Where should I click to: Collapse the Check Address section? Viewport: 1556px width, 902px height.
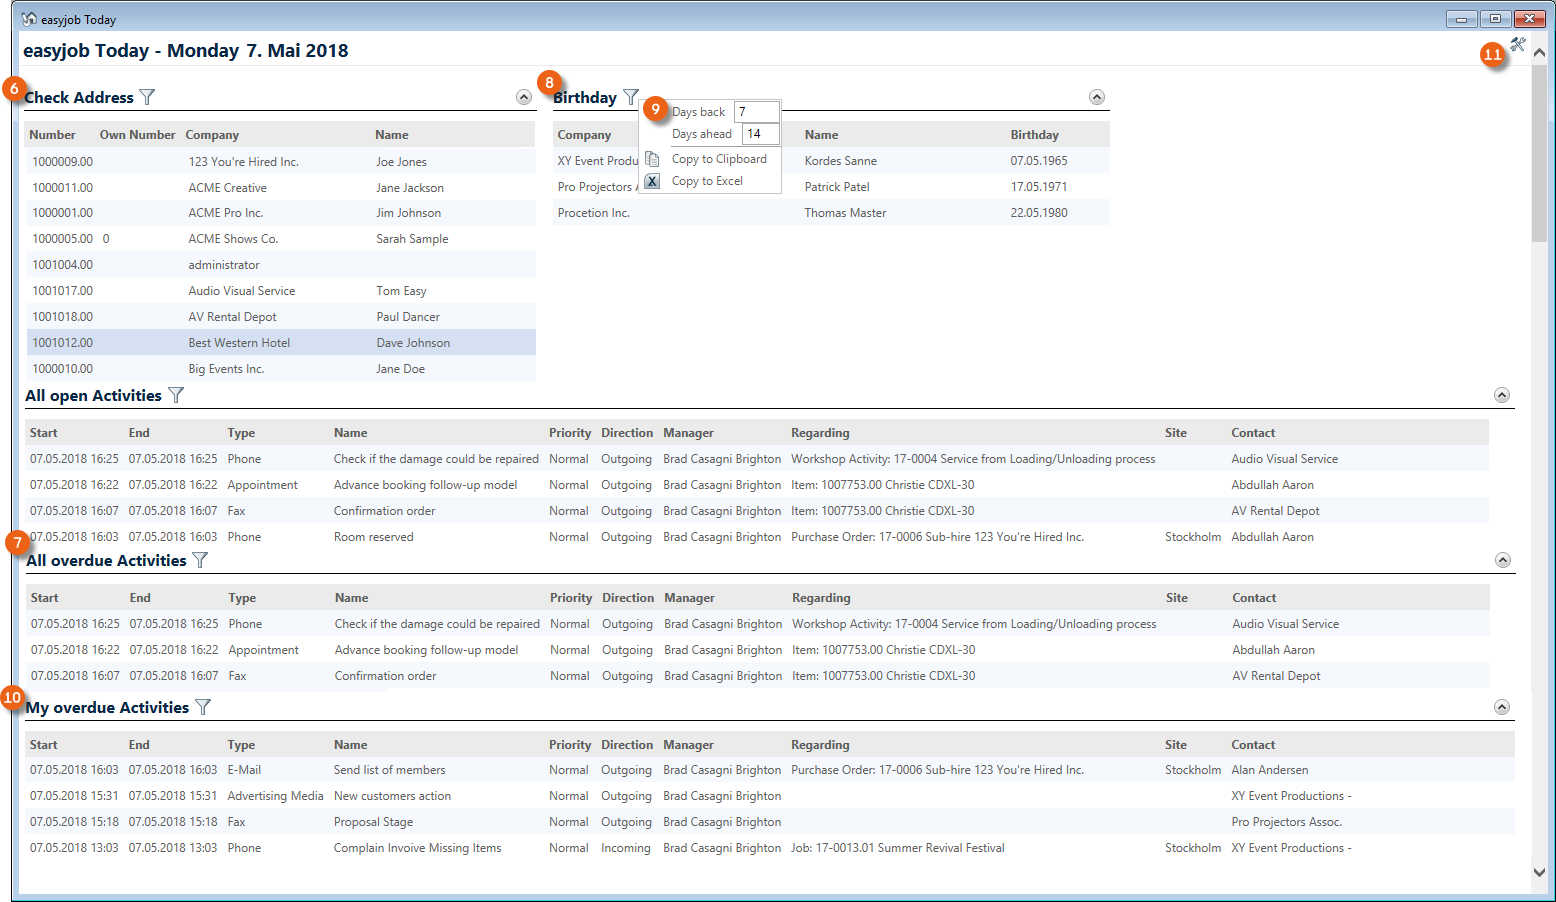pos(523,97)
